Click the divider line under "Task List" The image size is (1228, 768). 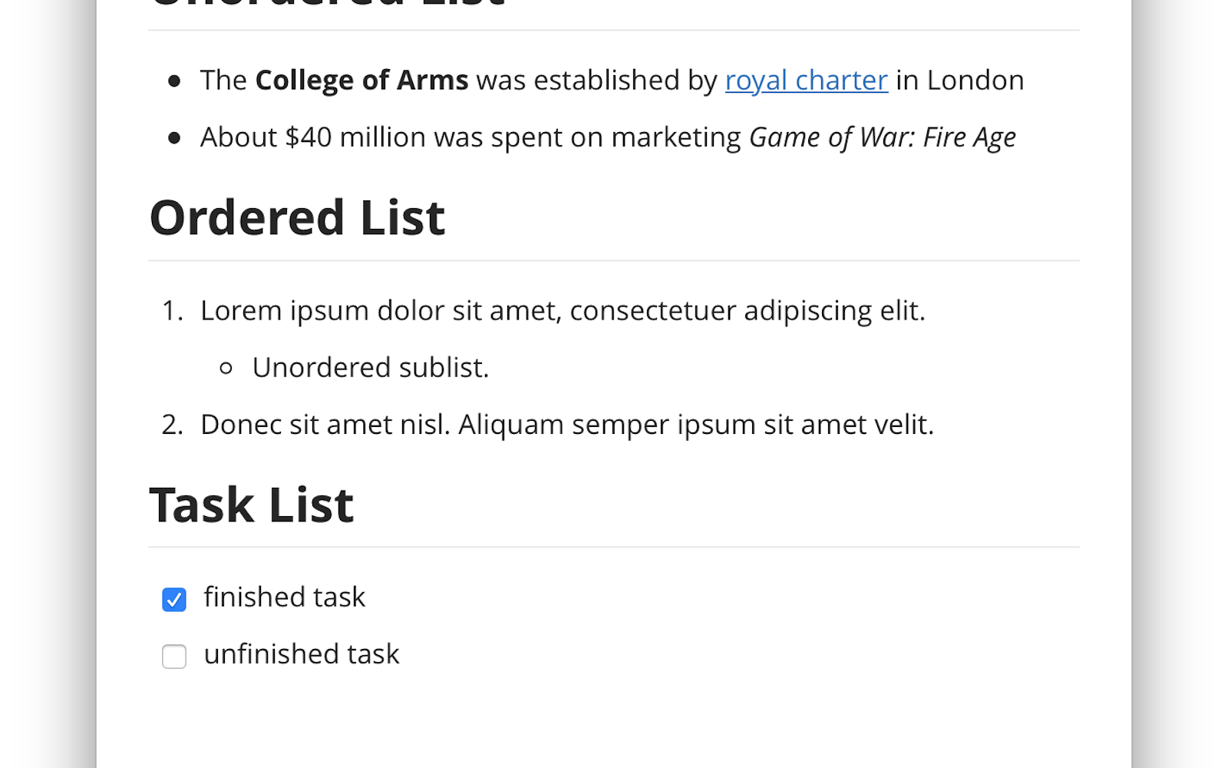(x=613, y=547)
